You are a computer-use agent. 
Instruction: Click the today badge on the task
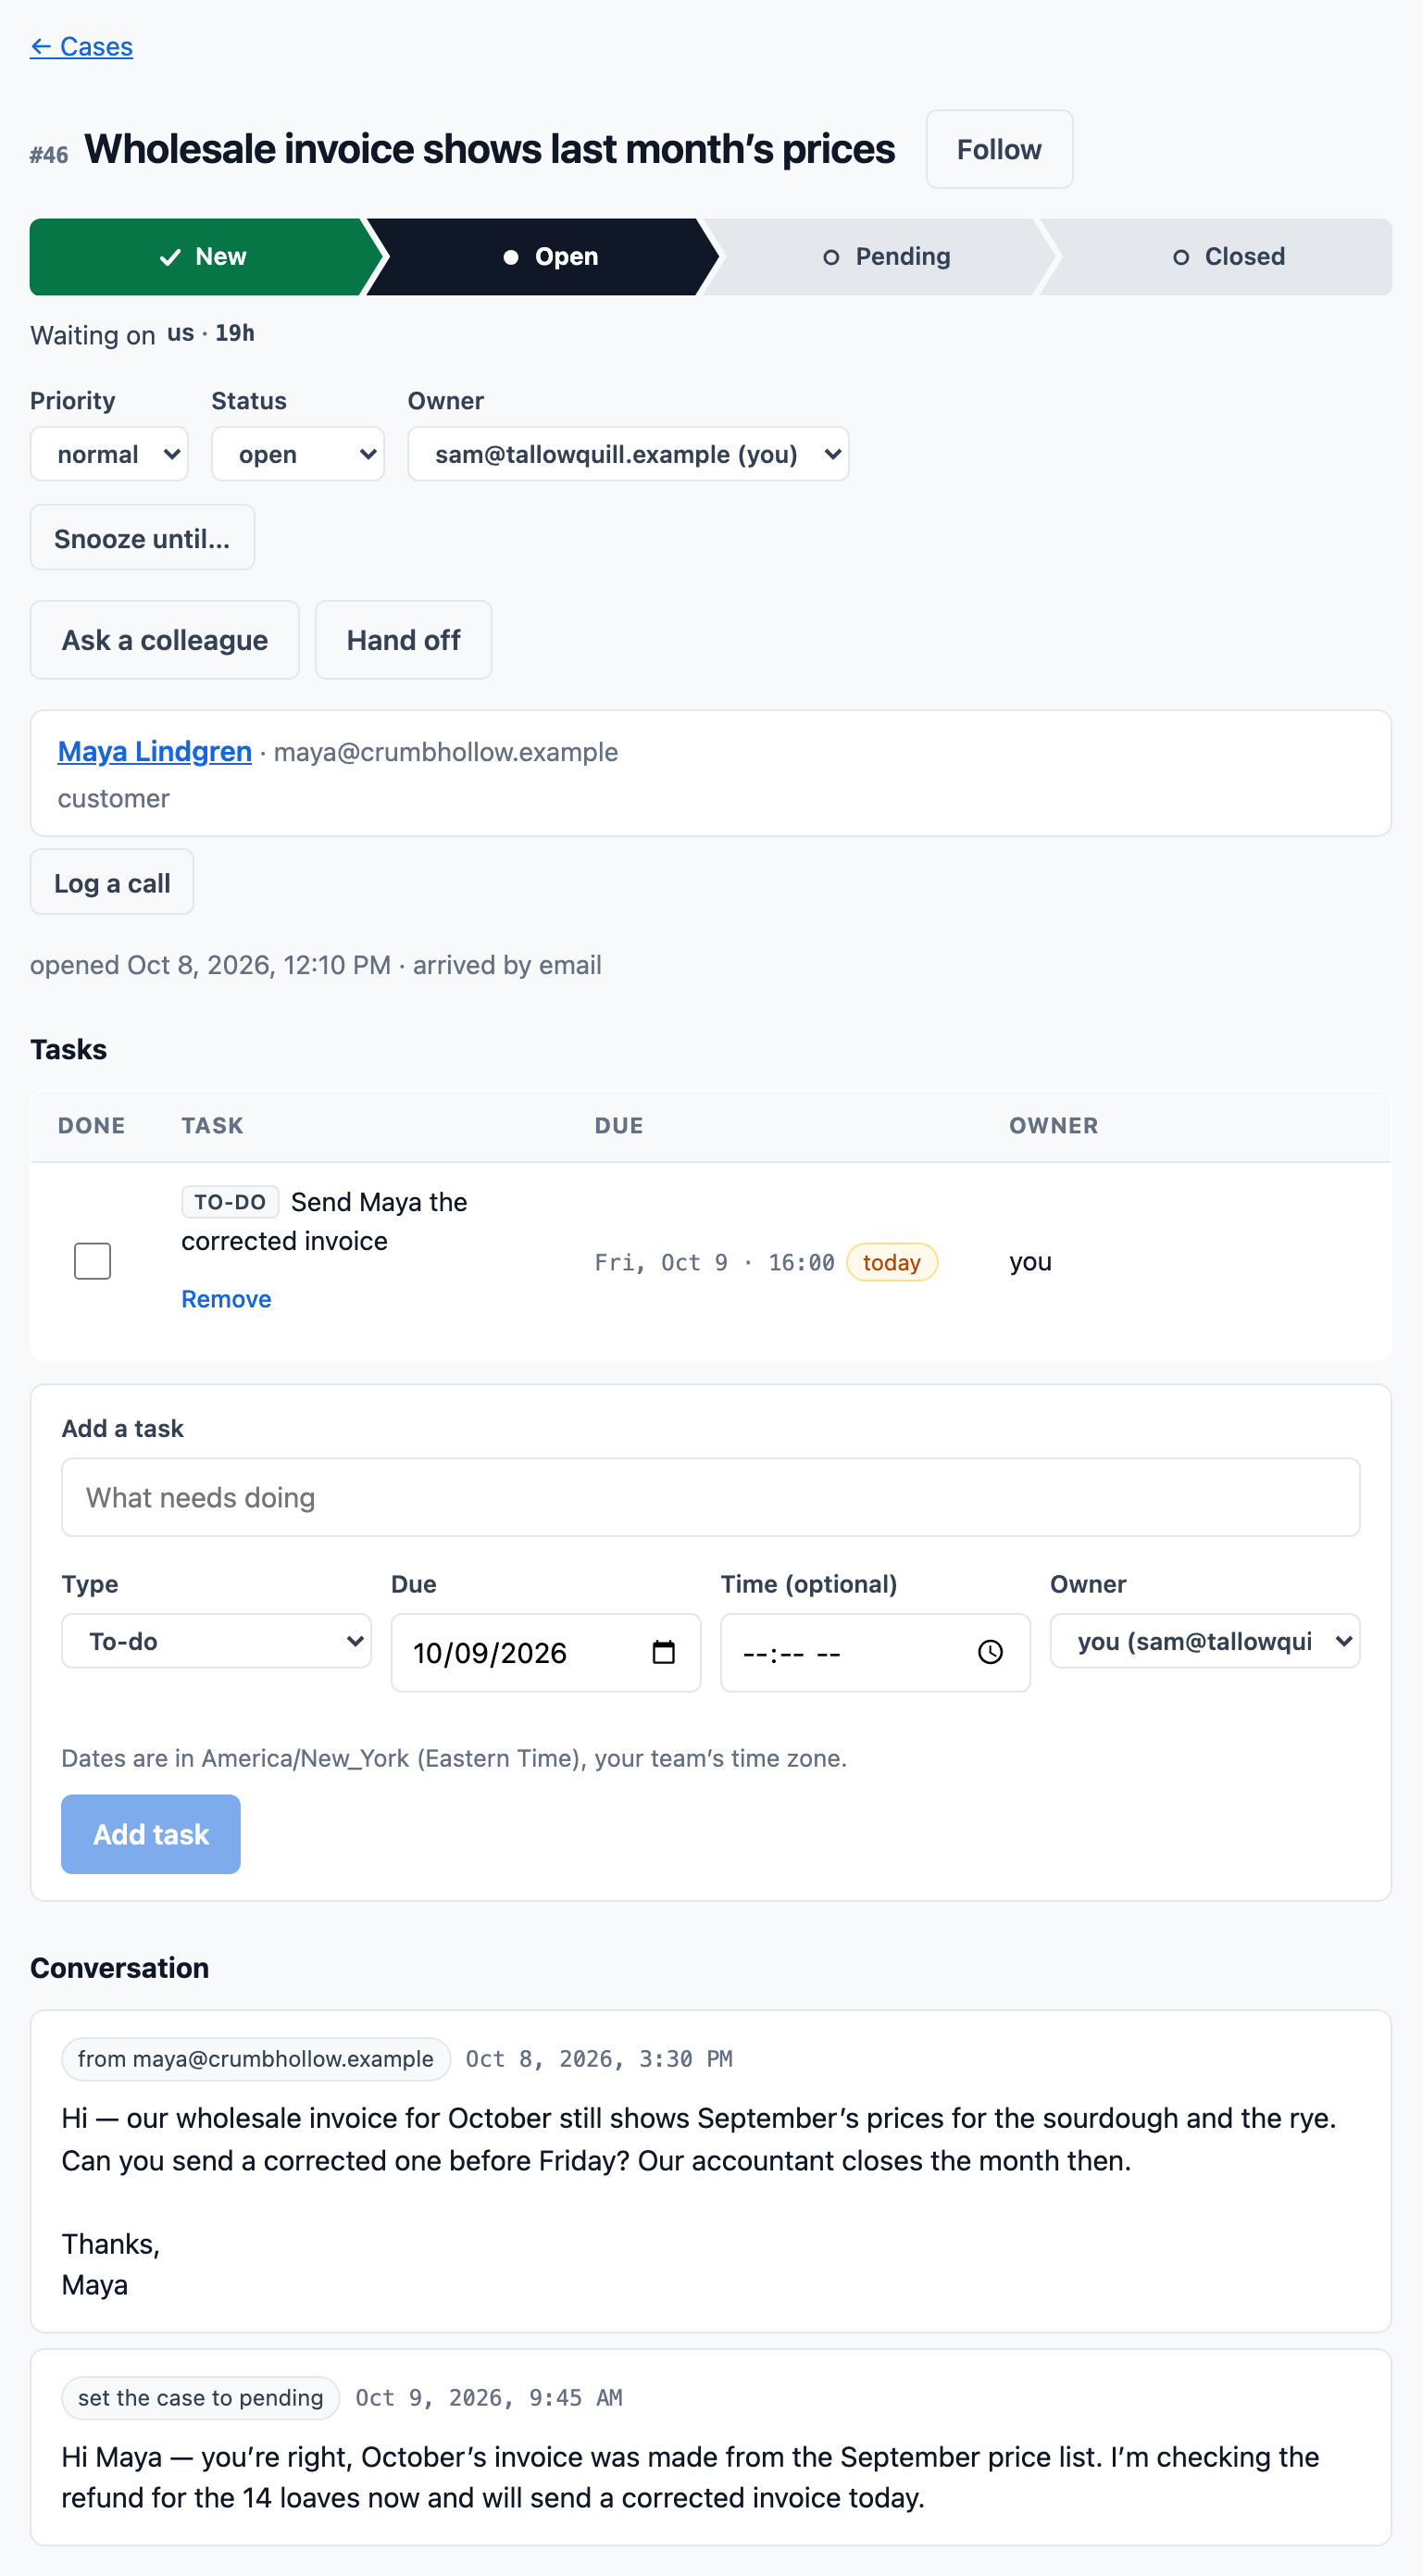tap(891, 1262)
